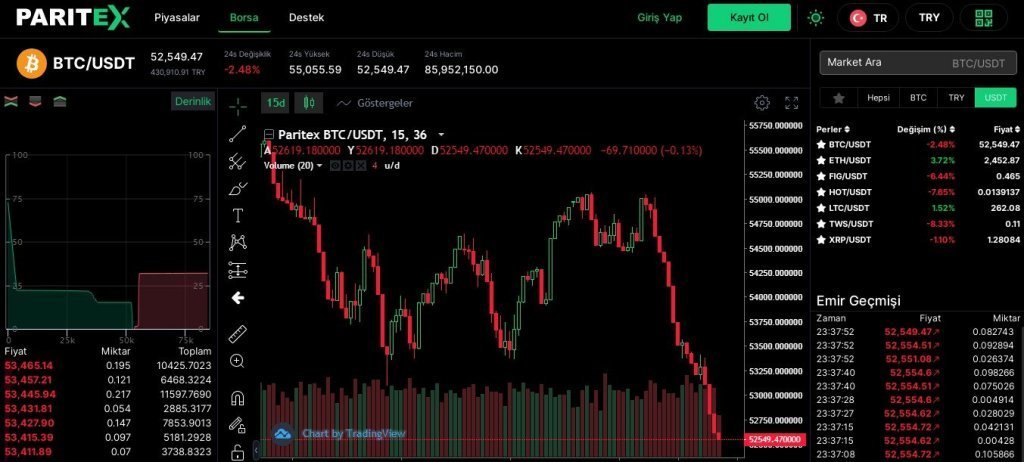Click the 53,411.89 sell order price
This screenshot has height=462, width=1024.
click(28, 452)
